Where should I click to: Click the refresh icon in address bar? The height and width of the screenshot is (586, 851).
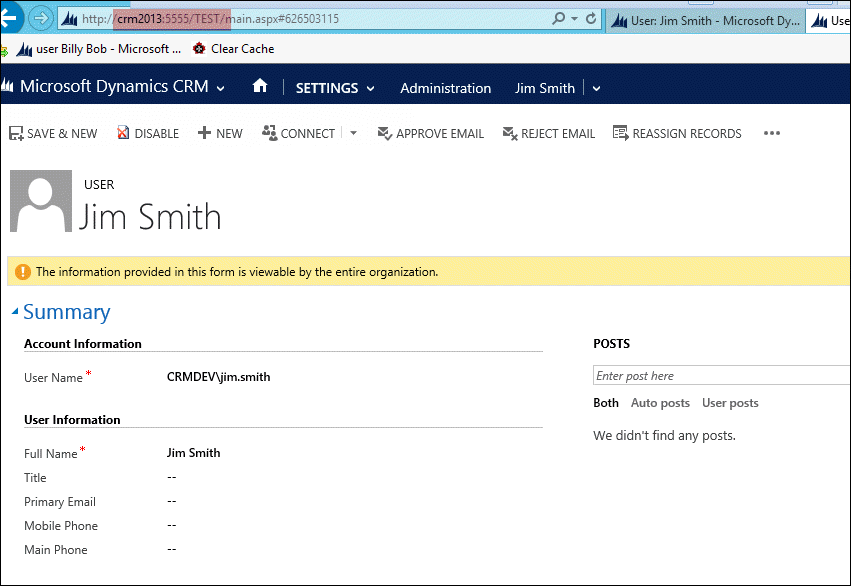click(x=591, y=18)
